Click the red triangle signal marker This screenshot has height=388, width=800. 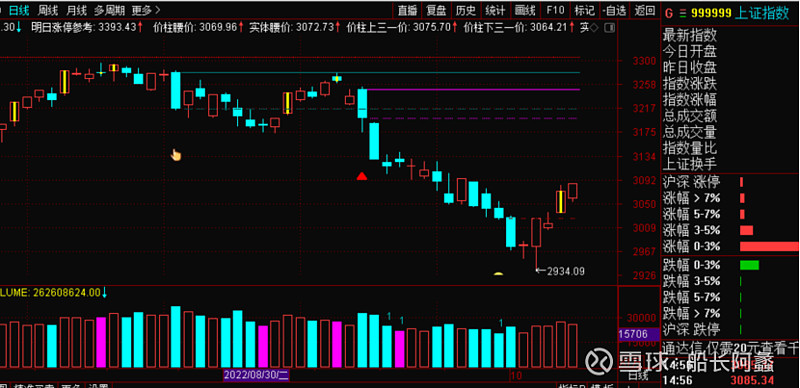362,176
